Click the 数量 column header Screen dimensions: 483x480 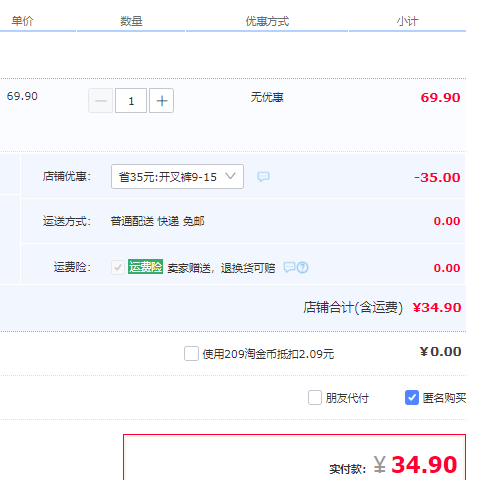point(131,21)
